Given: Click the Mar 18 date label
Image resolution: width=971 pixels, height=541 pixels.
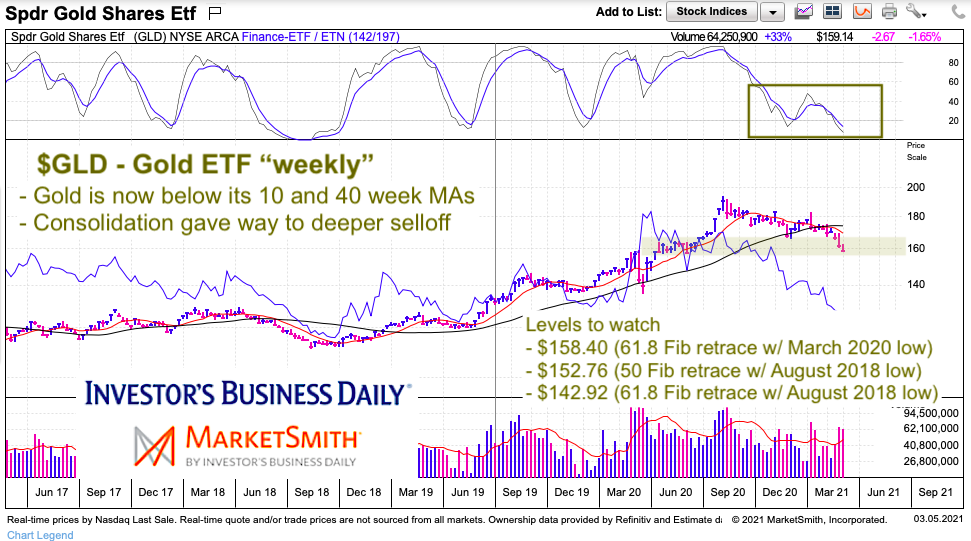Looking at the screenshot, I should [x=207, y=492].
